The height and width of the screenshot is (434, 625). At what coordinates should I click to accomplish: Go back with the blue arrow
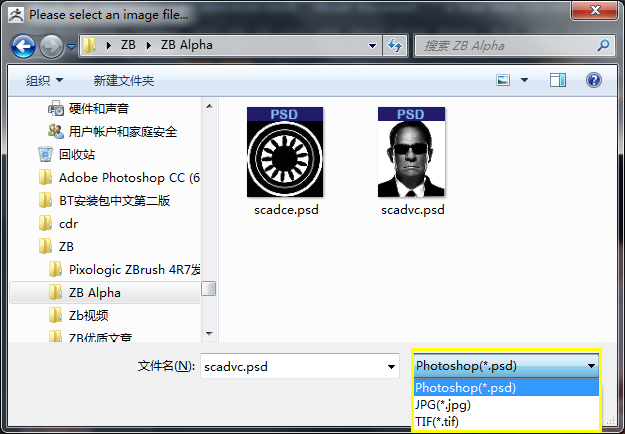point(23,46)
